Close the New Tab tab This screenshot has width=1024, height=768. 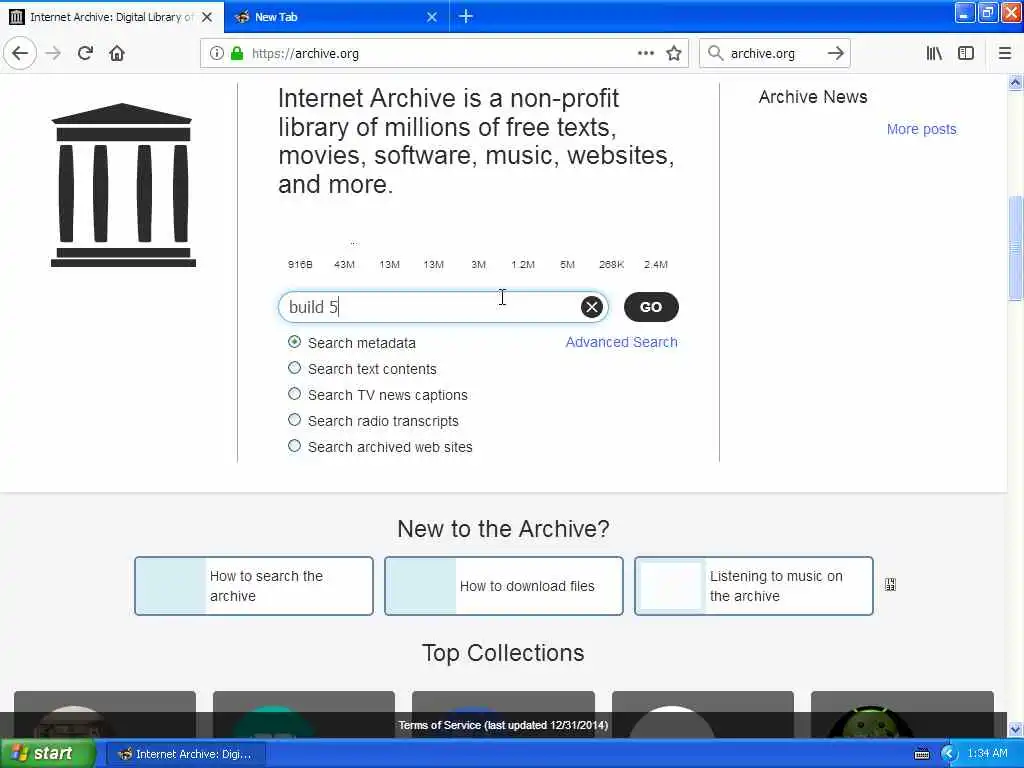pos(432,17)
